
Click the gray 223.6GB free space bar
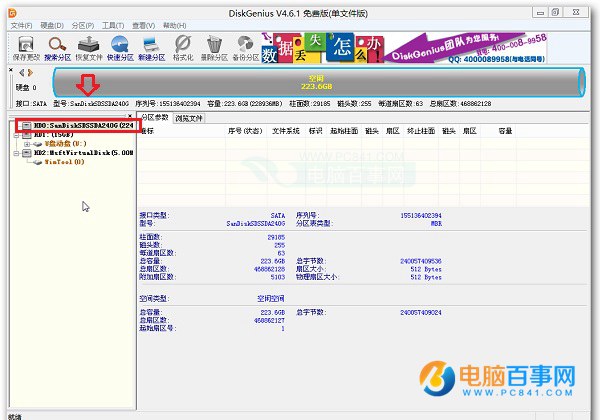coord(314,82)
